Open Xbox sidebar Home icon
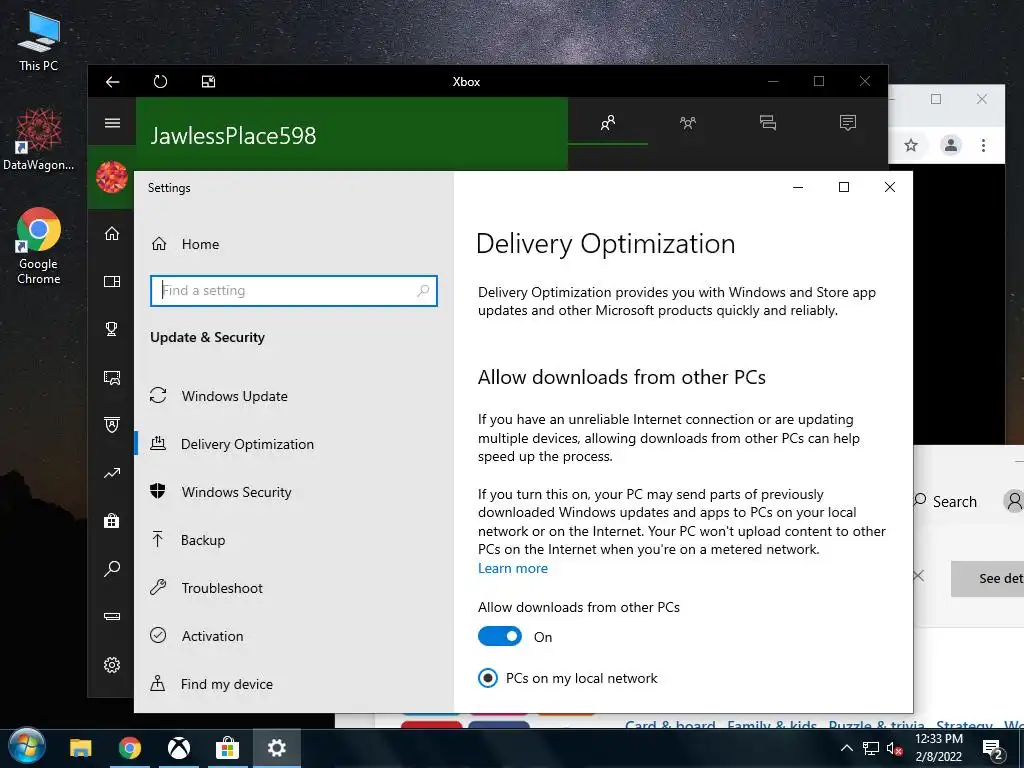Image resolution: width=1024 pixels, height=768 pixels. [112, 233]
